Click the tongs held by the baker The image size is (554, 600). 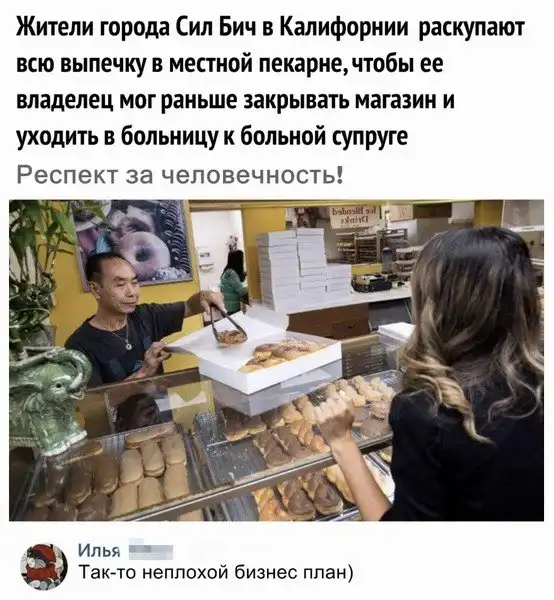[225, 325]
